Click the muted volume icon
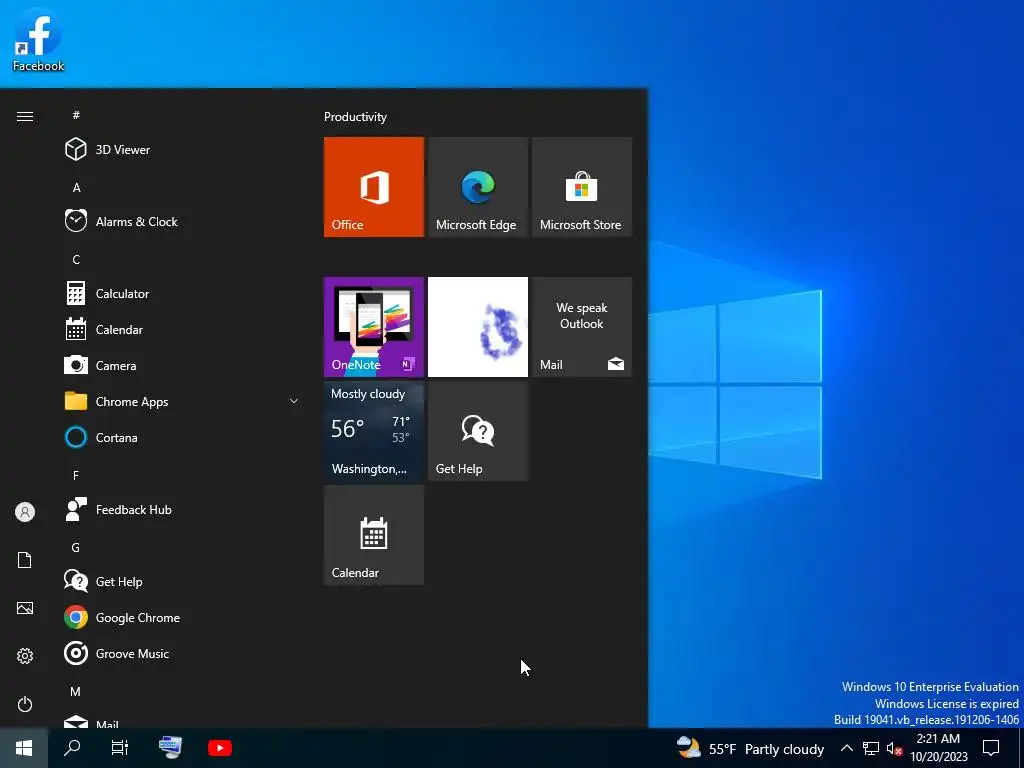This screenshot has height=768, width=1024. 894,748
